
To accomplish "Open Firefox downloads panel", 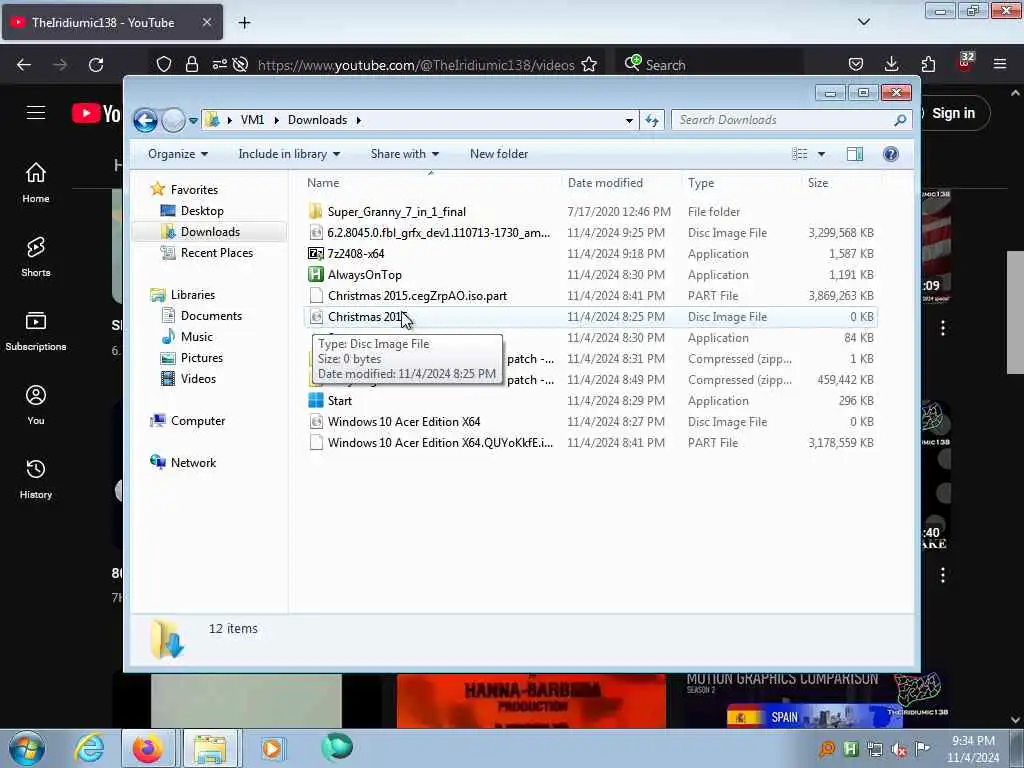I will point(891,64).
